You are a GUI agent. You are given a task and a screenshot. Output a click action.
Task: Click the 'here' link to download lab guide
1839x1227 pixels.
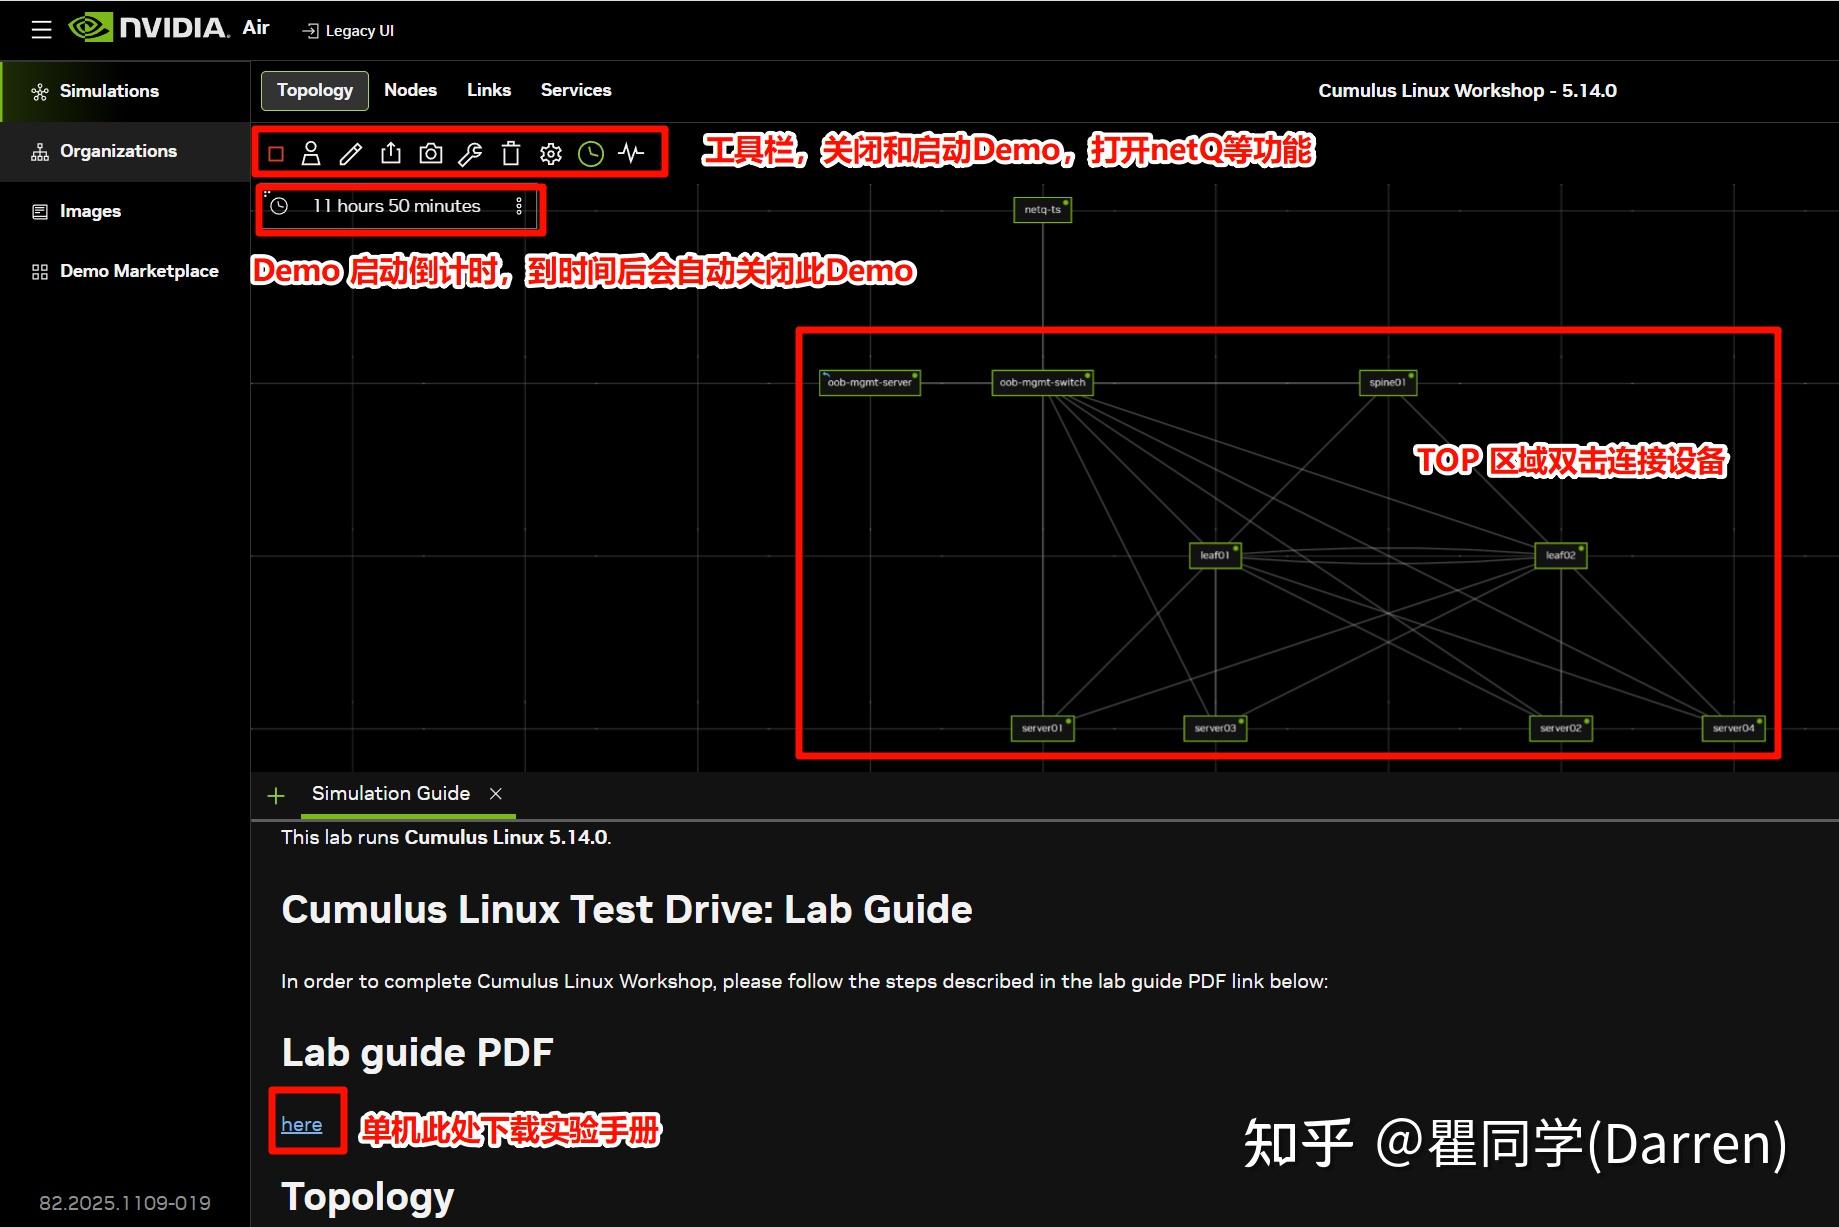click(x=301, y=1123)
